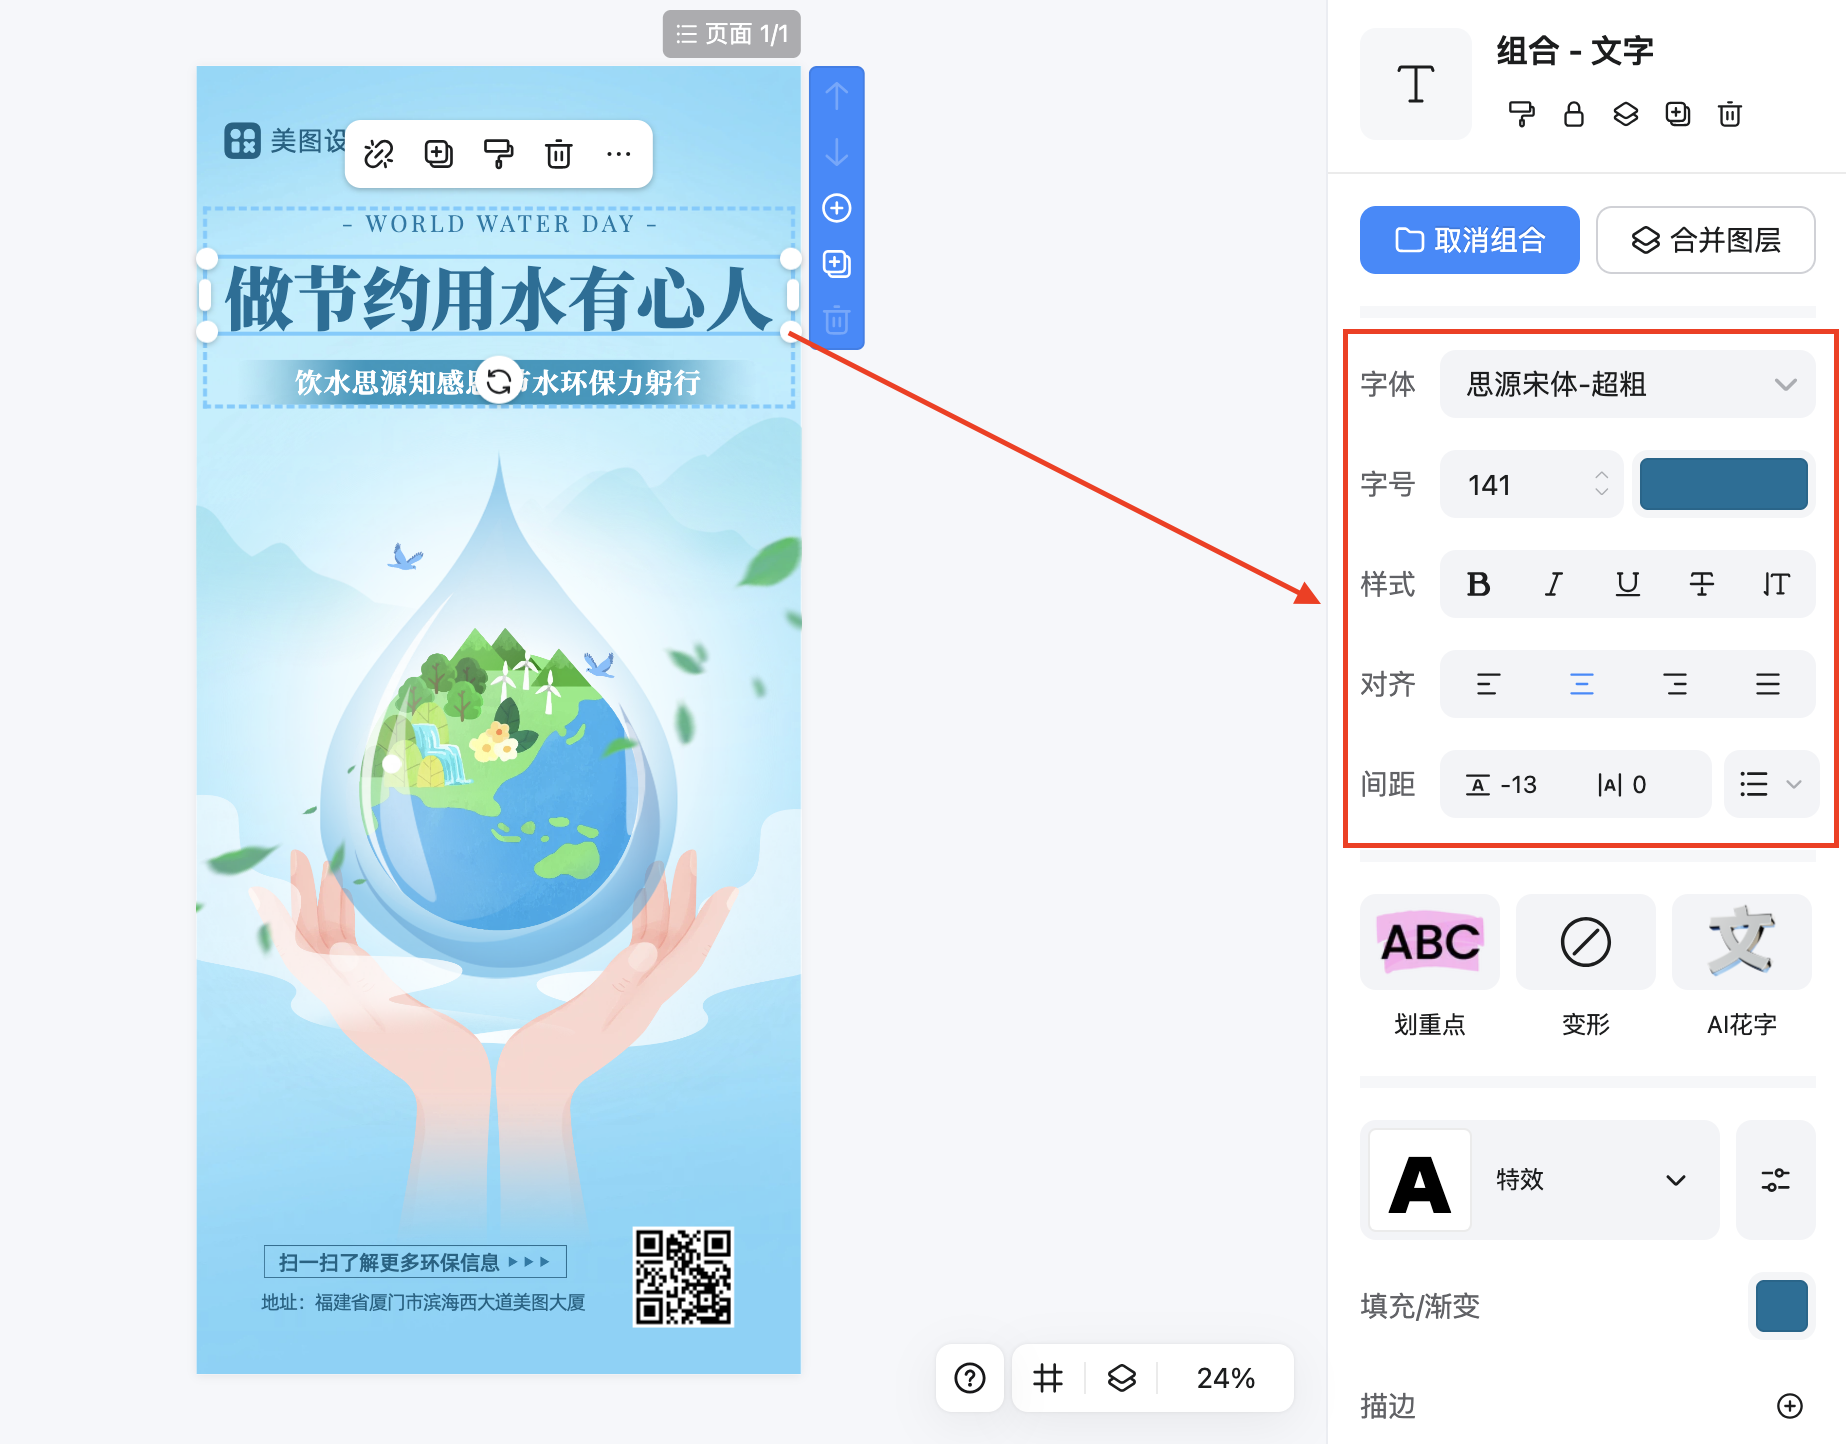Open the AI花字 feature
The height and width of the screenshot is (1444, 1846).
coord(1741,941)
